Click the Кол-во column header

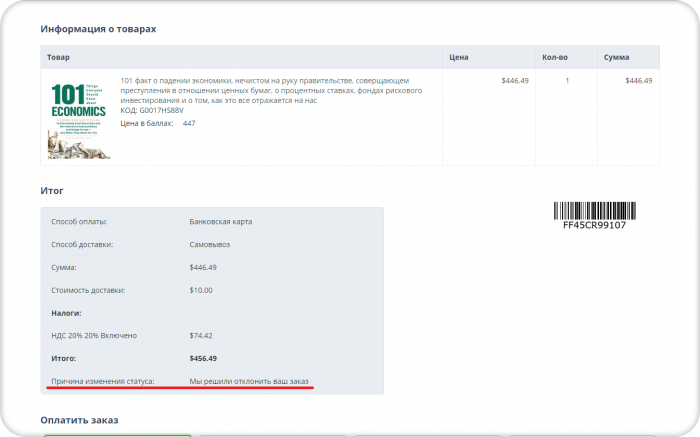point(555,57)
